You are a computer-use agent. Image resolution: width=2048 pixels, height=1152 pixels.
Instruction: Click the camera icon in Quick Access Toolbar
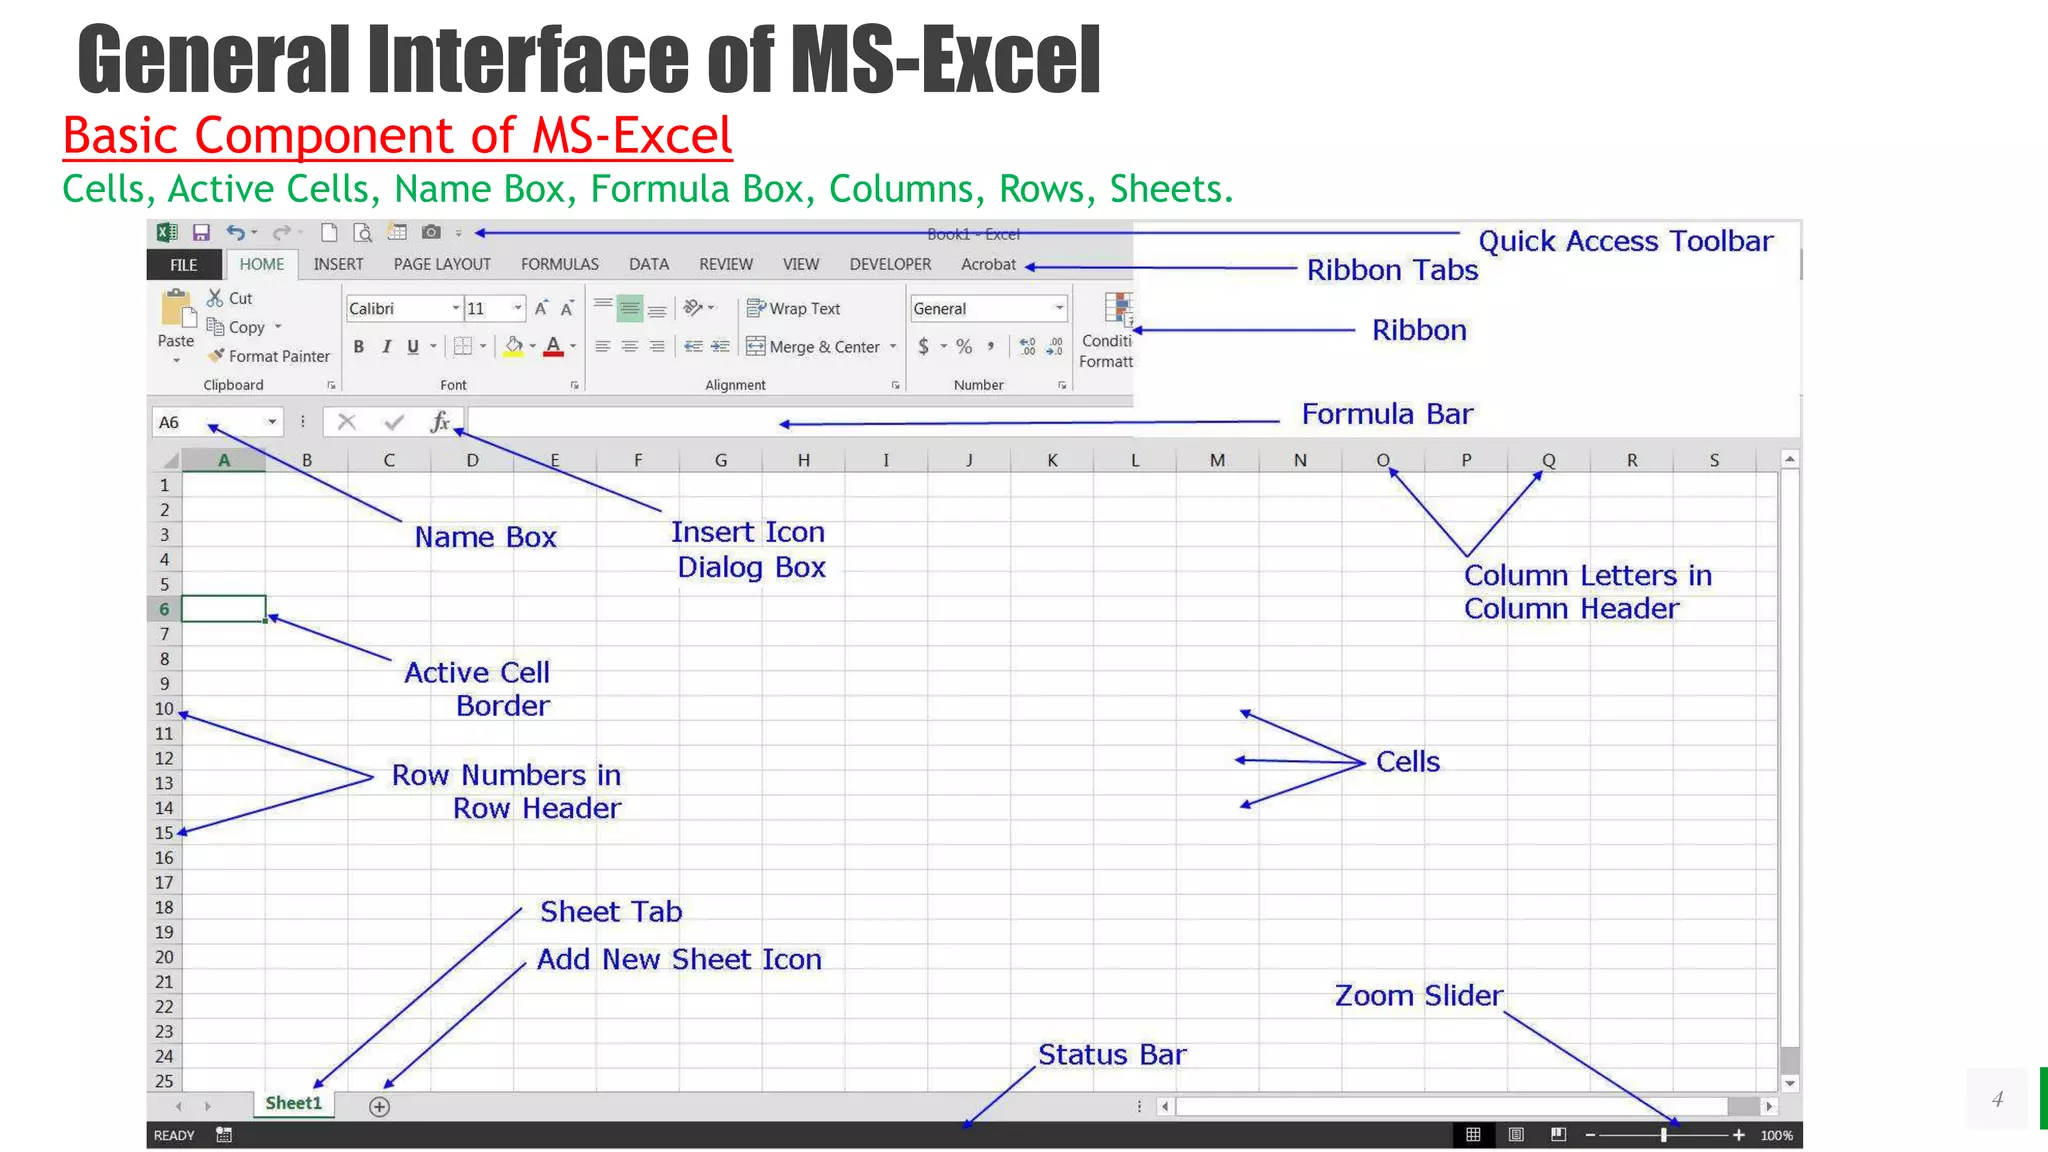coord(431,233)
